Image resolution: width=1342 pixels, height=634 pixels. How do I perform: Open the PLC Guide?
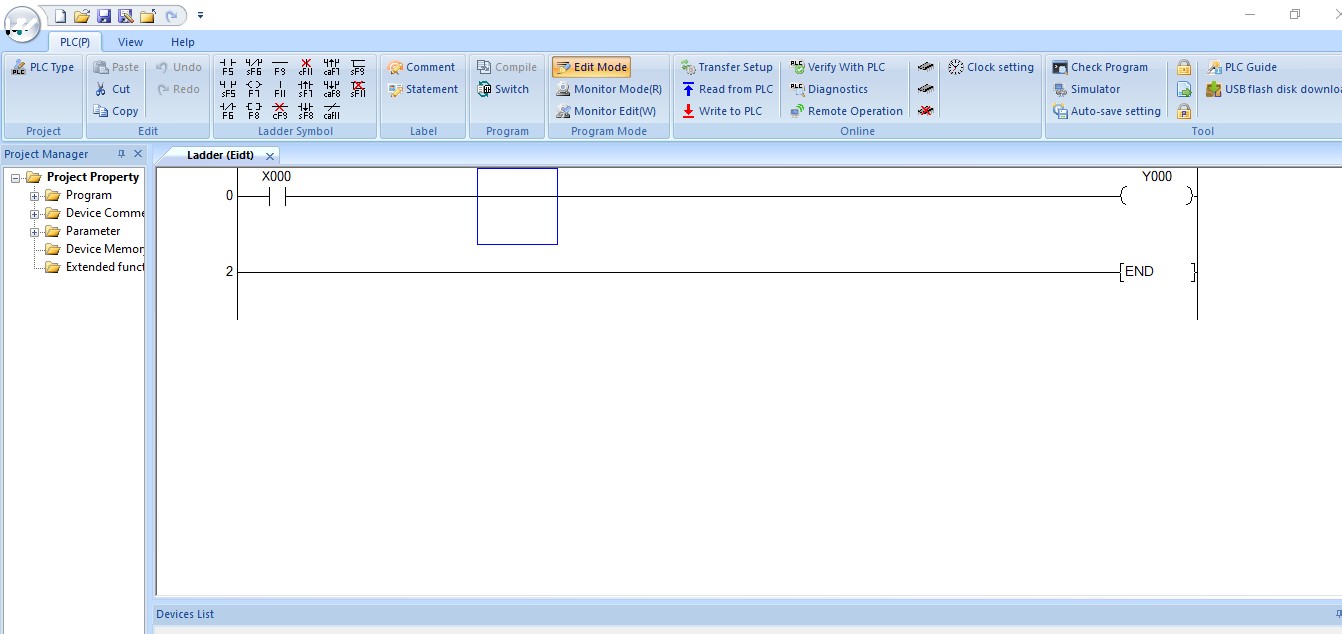pos(1242,67)
